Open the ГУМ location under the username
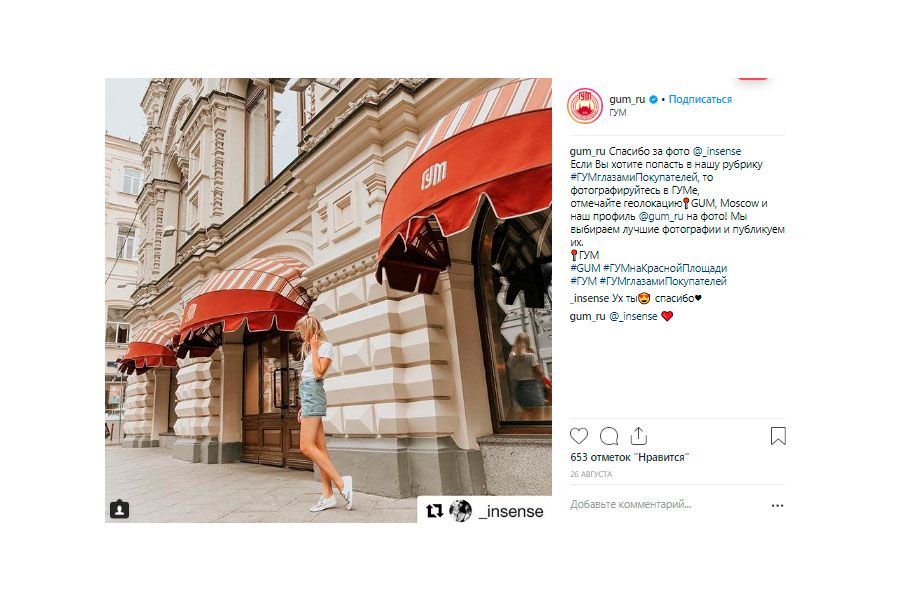Viewport: 900px width, 600px height. (618, 113)
